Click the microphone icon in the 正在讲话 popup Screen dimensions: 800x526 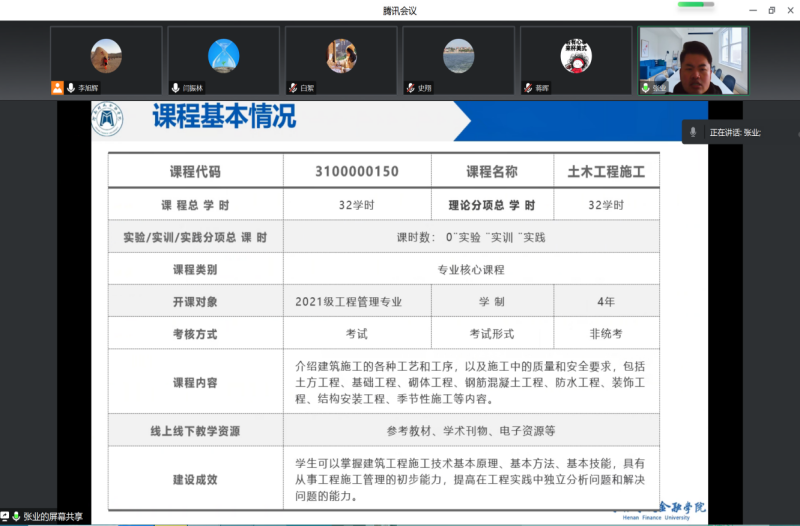coord(693,132)
